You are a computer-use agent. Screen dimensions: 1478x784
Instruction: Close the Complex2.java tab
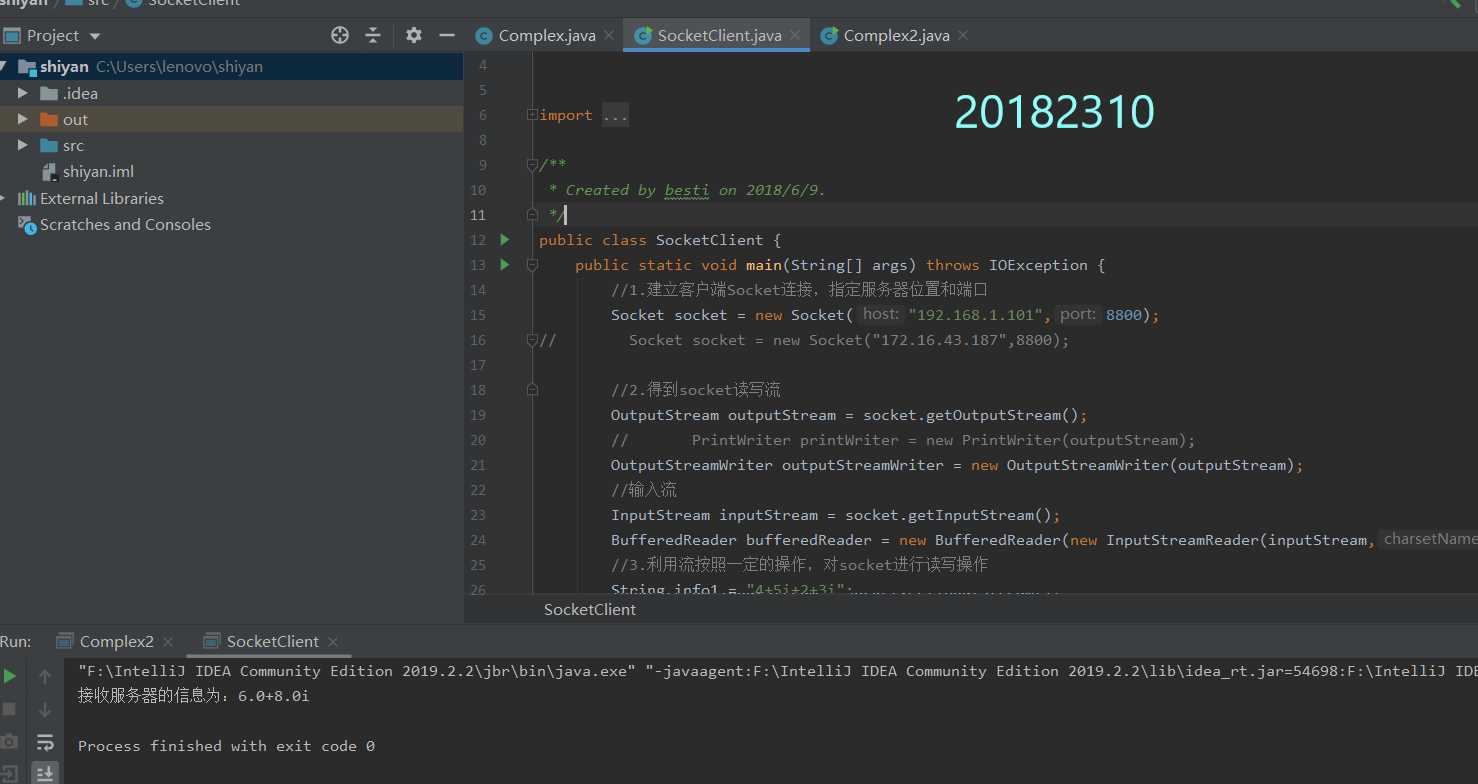(x=962, y=35)
